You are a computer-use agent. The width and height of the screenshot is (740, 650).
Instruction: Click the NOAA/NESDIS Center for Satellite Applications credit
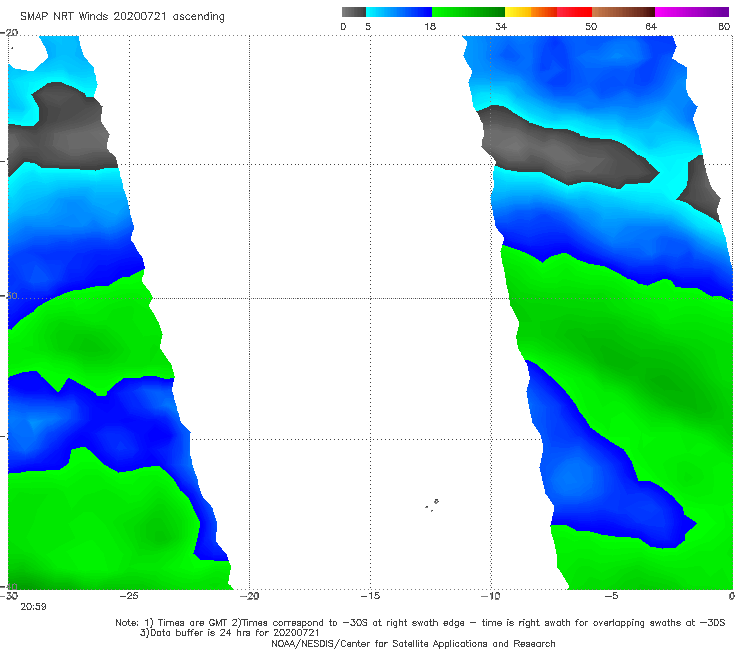point(413,643)
